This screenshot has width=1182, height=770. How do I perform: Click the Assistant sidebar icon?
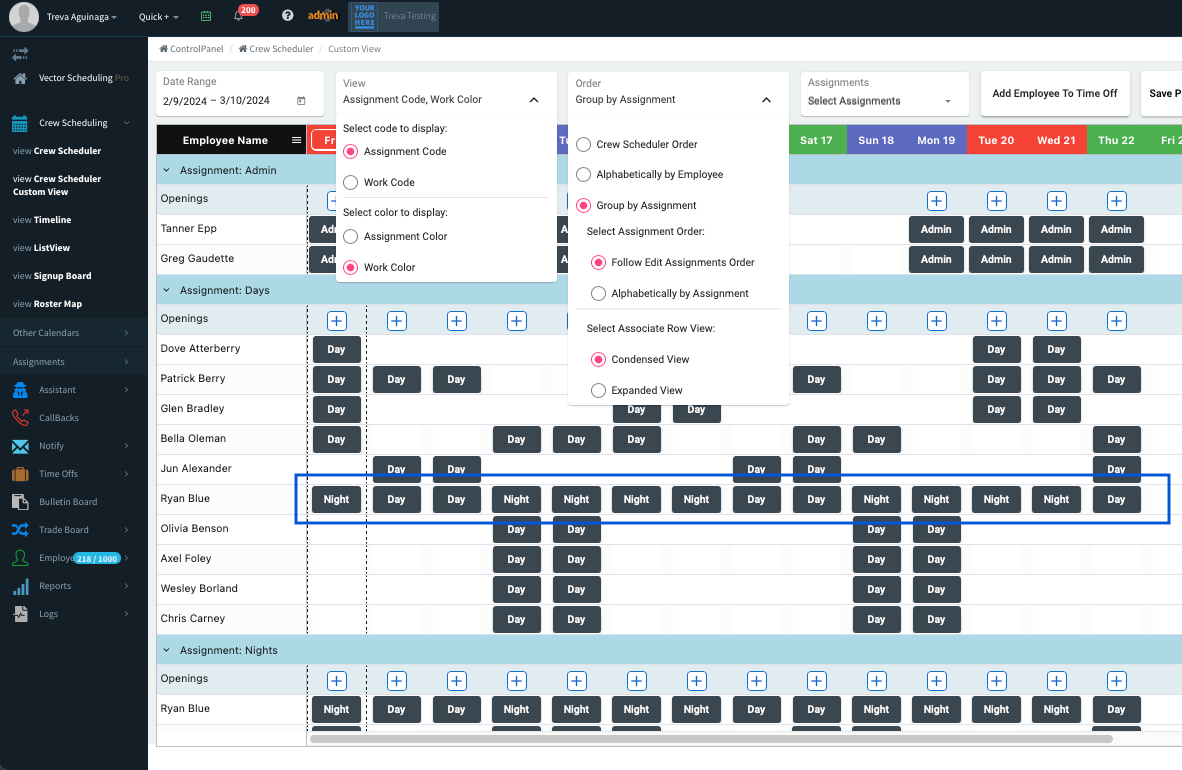(x=20, y=390)
